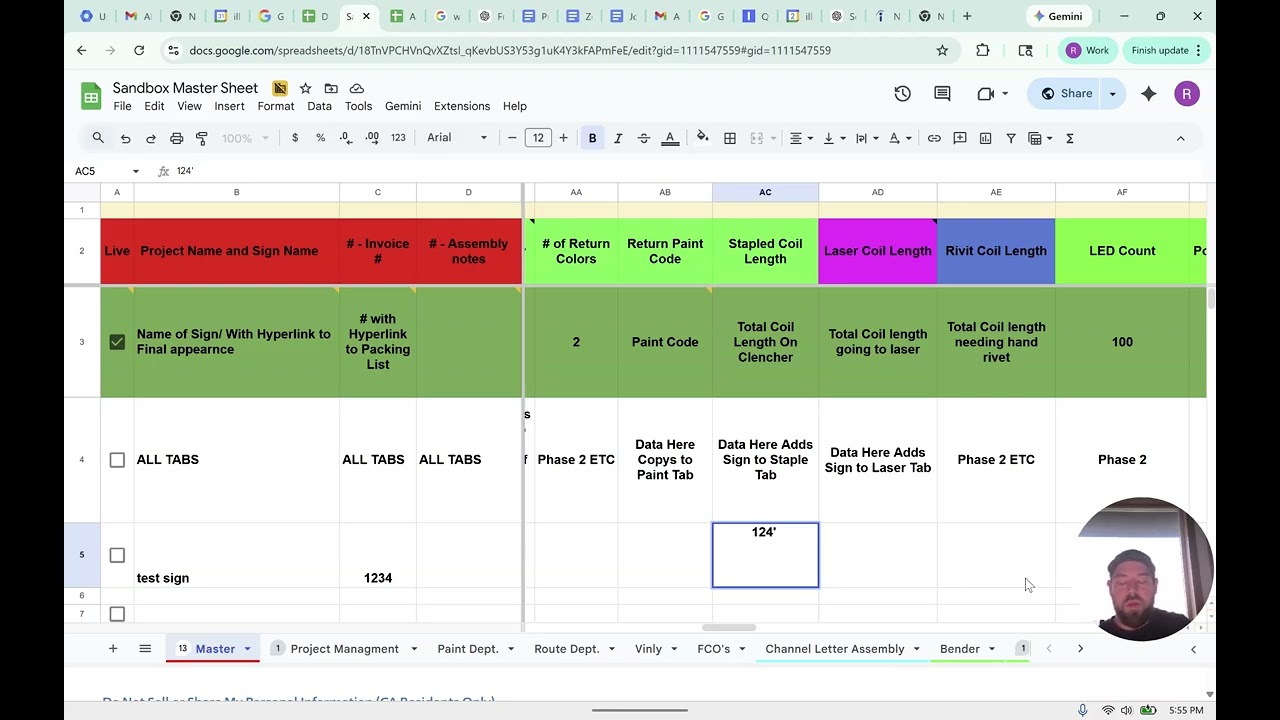Select the cell containing 1234
Image resolution: width=1280 pixels, height=720 pixels.
tap(378, 555)
